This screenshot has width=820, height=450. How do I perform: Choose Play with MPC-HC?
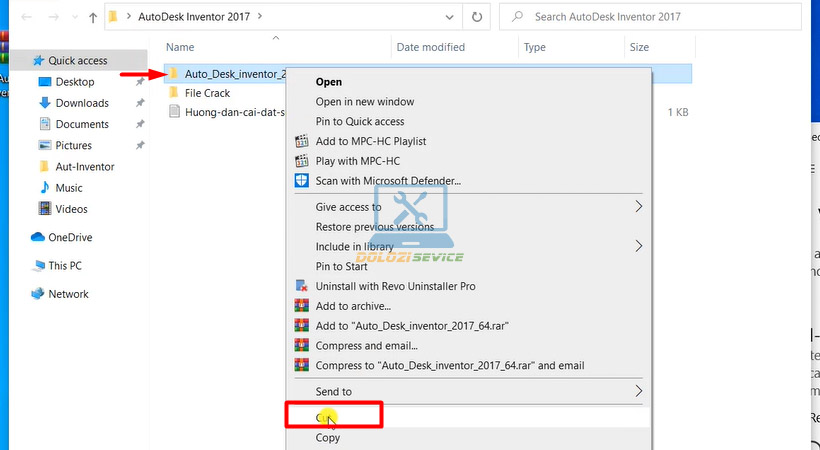[358, 161]
